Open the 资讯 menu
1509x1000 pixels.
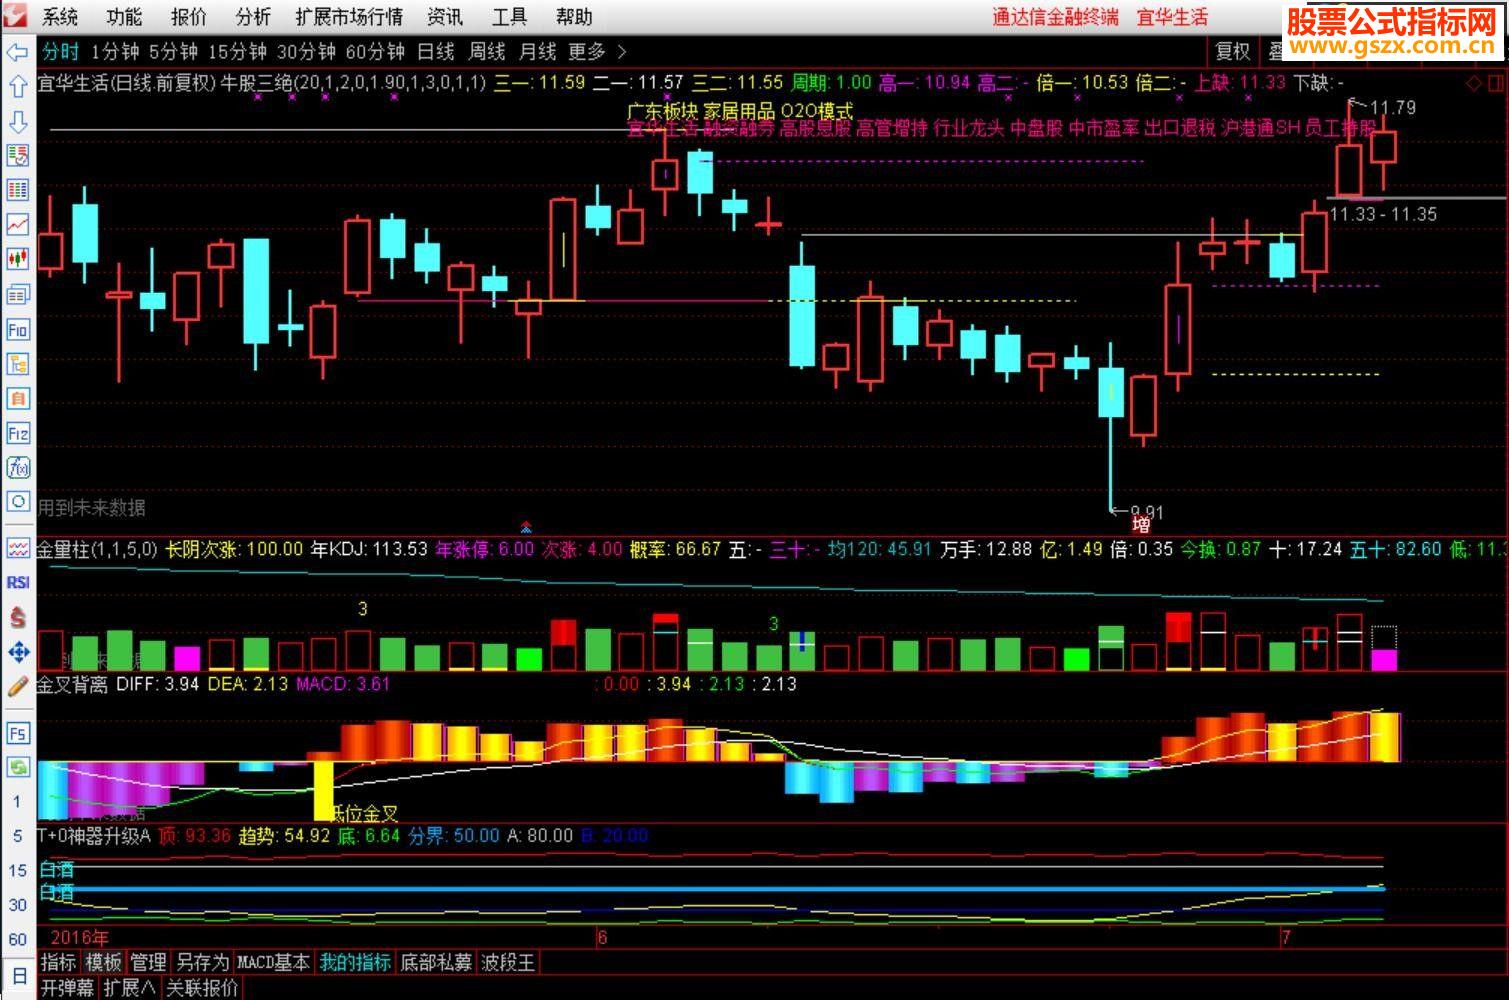point(445,17)
